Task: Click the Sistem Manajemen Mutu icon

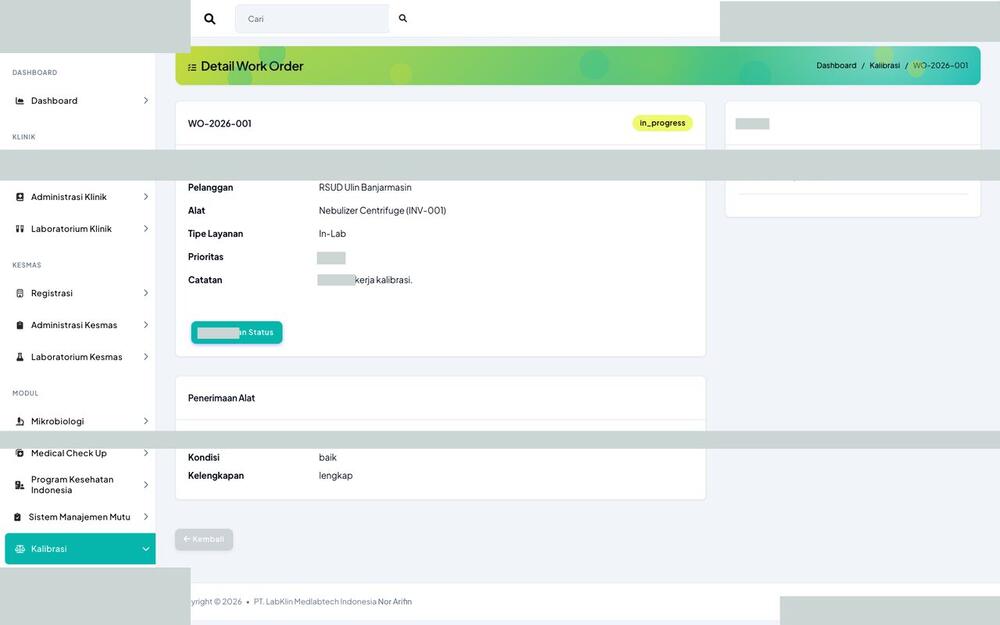Action: [17, 517]
